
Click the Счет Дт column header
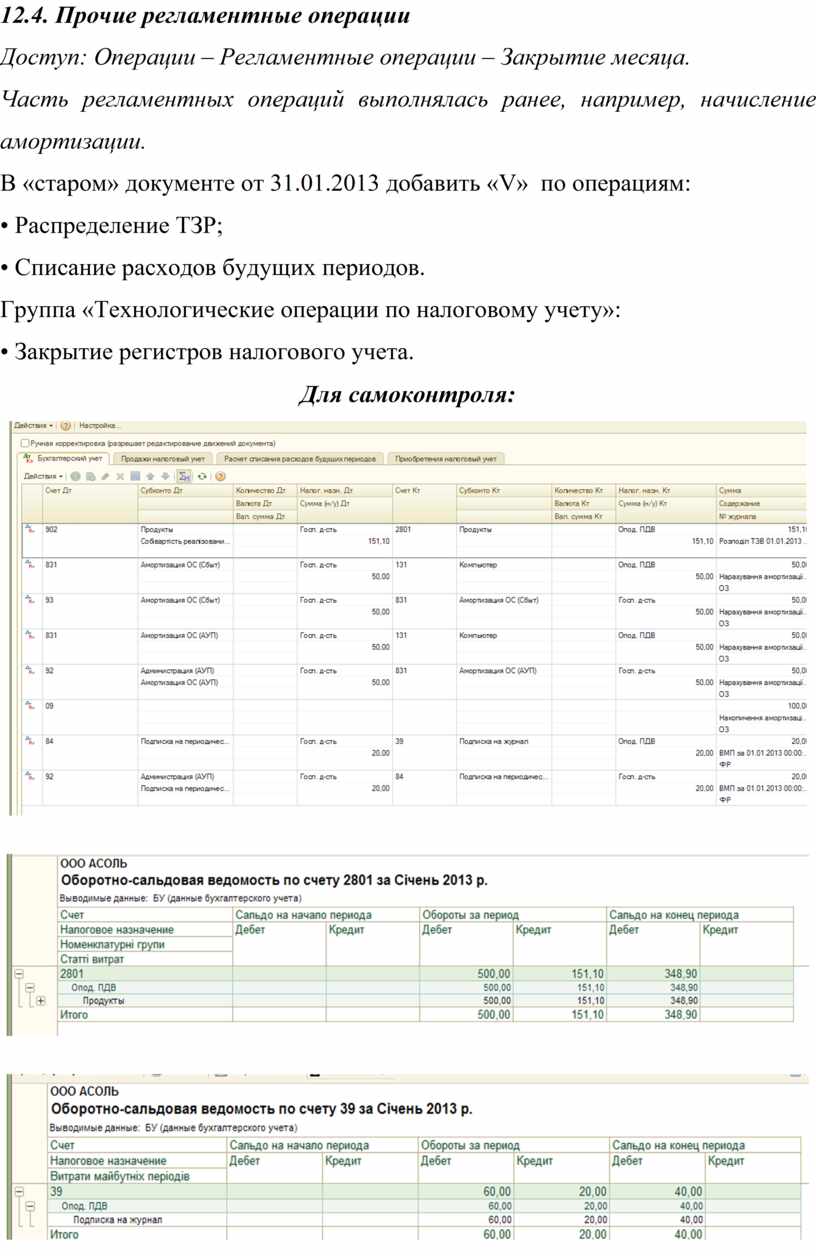88,490
